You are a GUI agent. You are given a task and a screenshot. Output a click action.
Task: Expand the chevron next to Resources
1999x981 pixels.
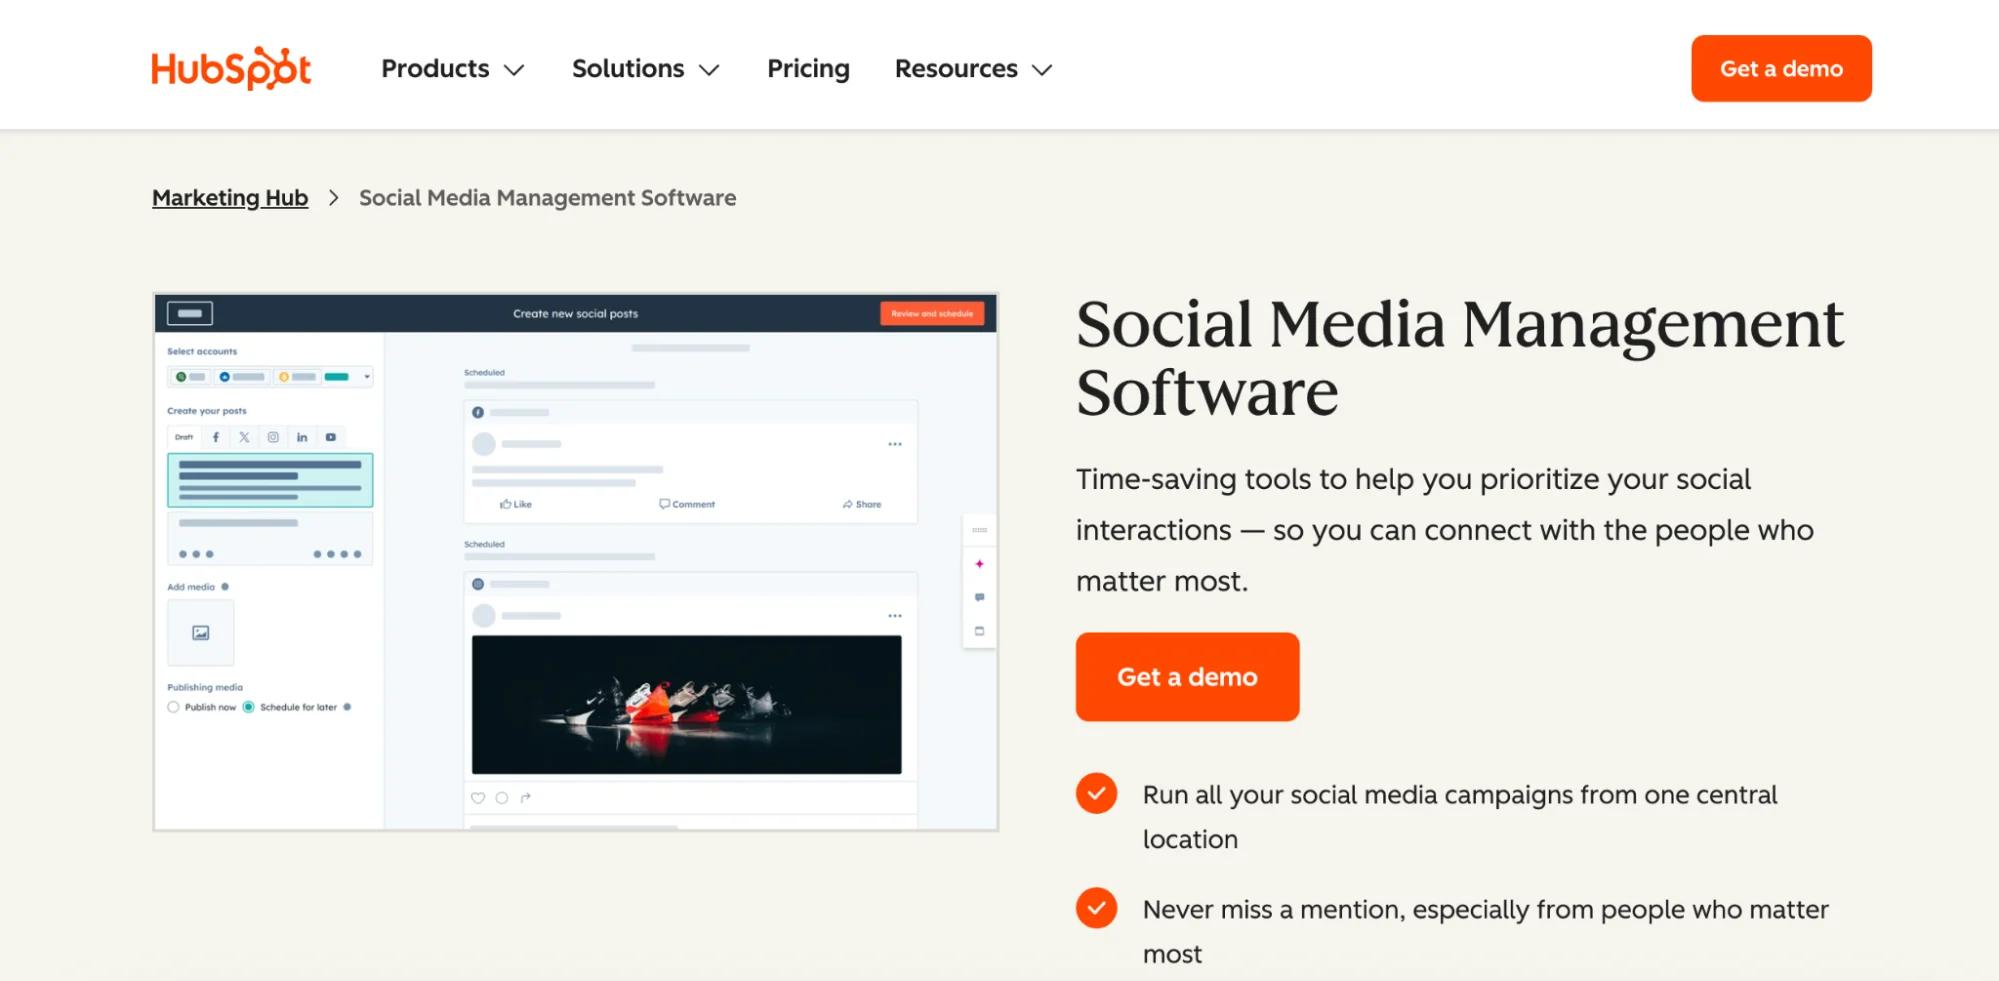pos(1042,70)
